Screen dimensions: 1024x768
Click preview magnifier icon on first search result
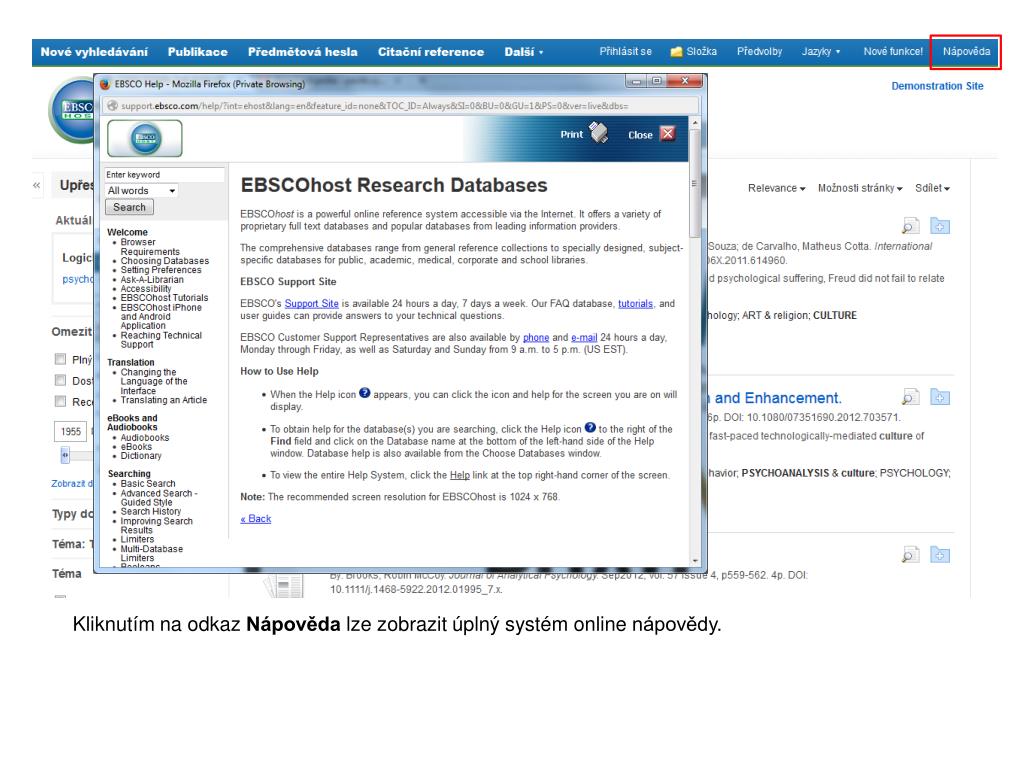(910, 226)
